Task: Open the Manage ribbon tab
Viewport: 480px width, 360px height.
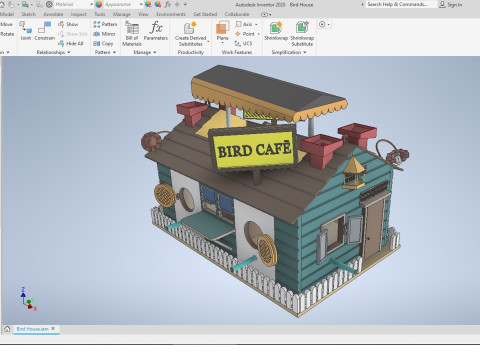Action: coord(121,14)
